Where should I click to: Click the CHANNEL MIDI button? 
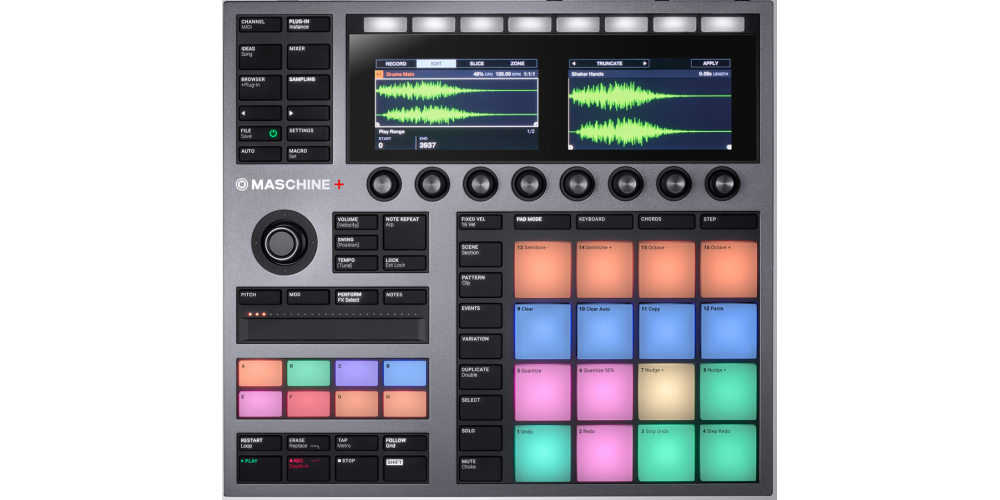coord(260,24)
